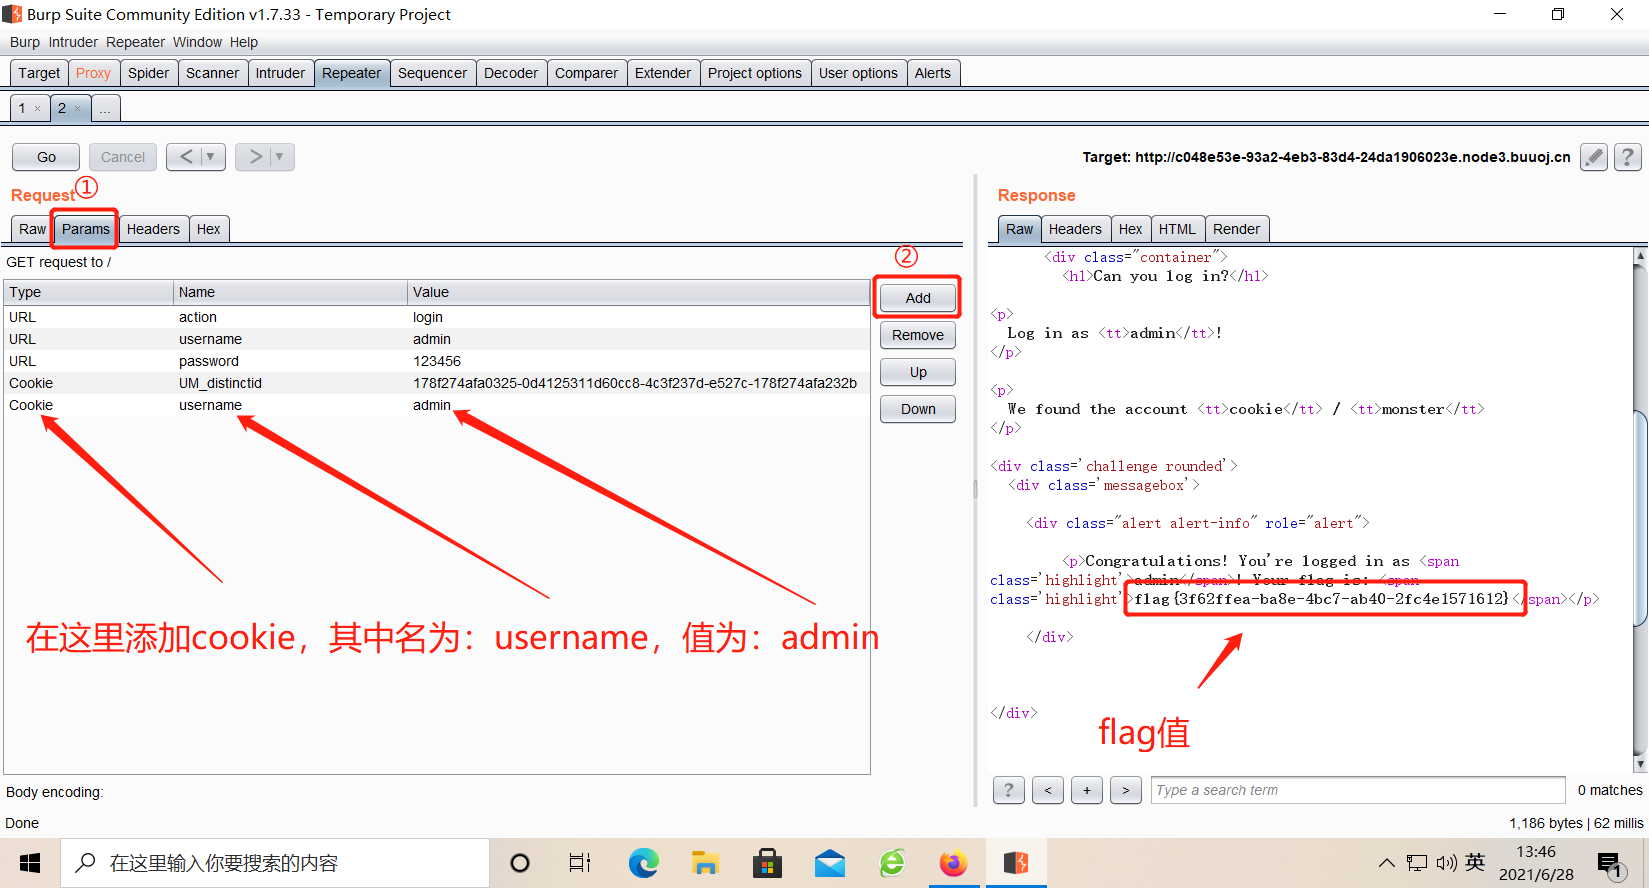Image resolution: width=1649 pixels, height=888 pixels.
Task: Switch to Firefox in taskbar
Action: [954, 863]
